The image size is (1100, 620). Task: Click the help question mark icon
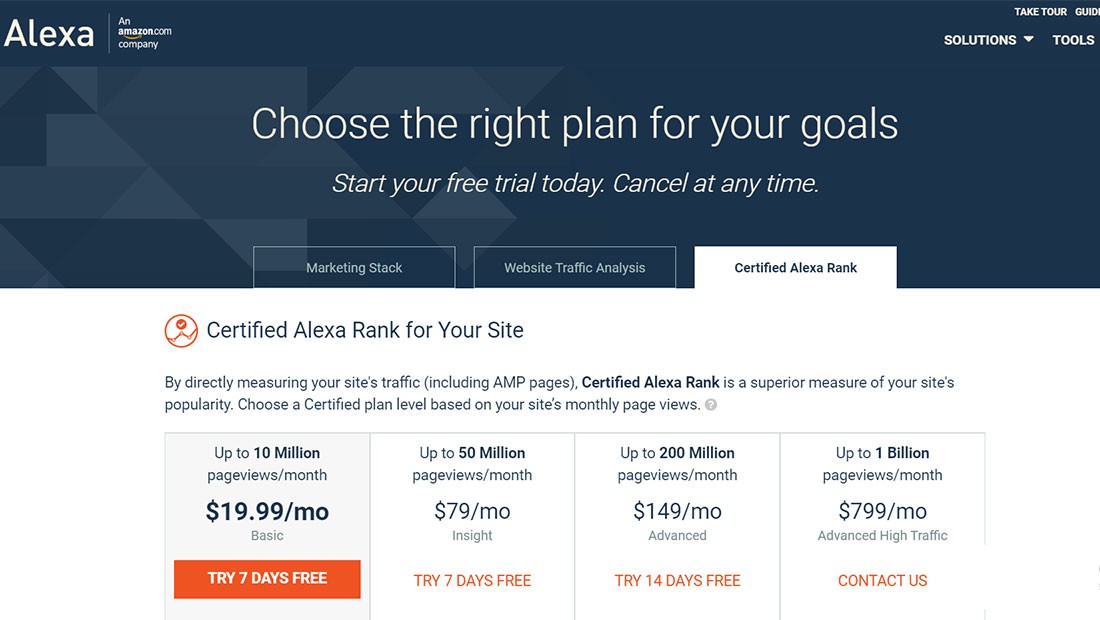pyautogui.click(x=710, y=405)
